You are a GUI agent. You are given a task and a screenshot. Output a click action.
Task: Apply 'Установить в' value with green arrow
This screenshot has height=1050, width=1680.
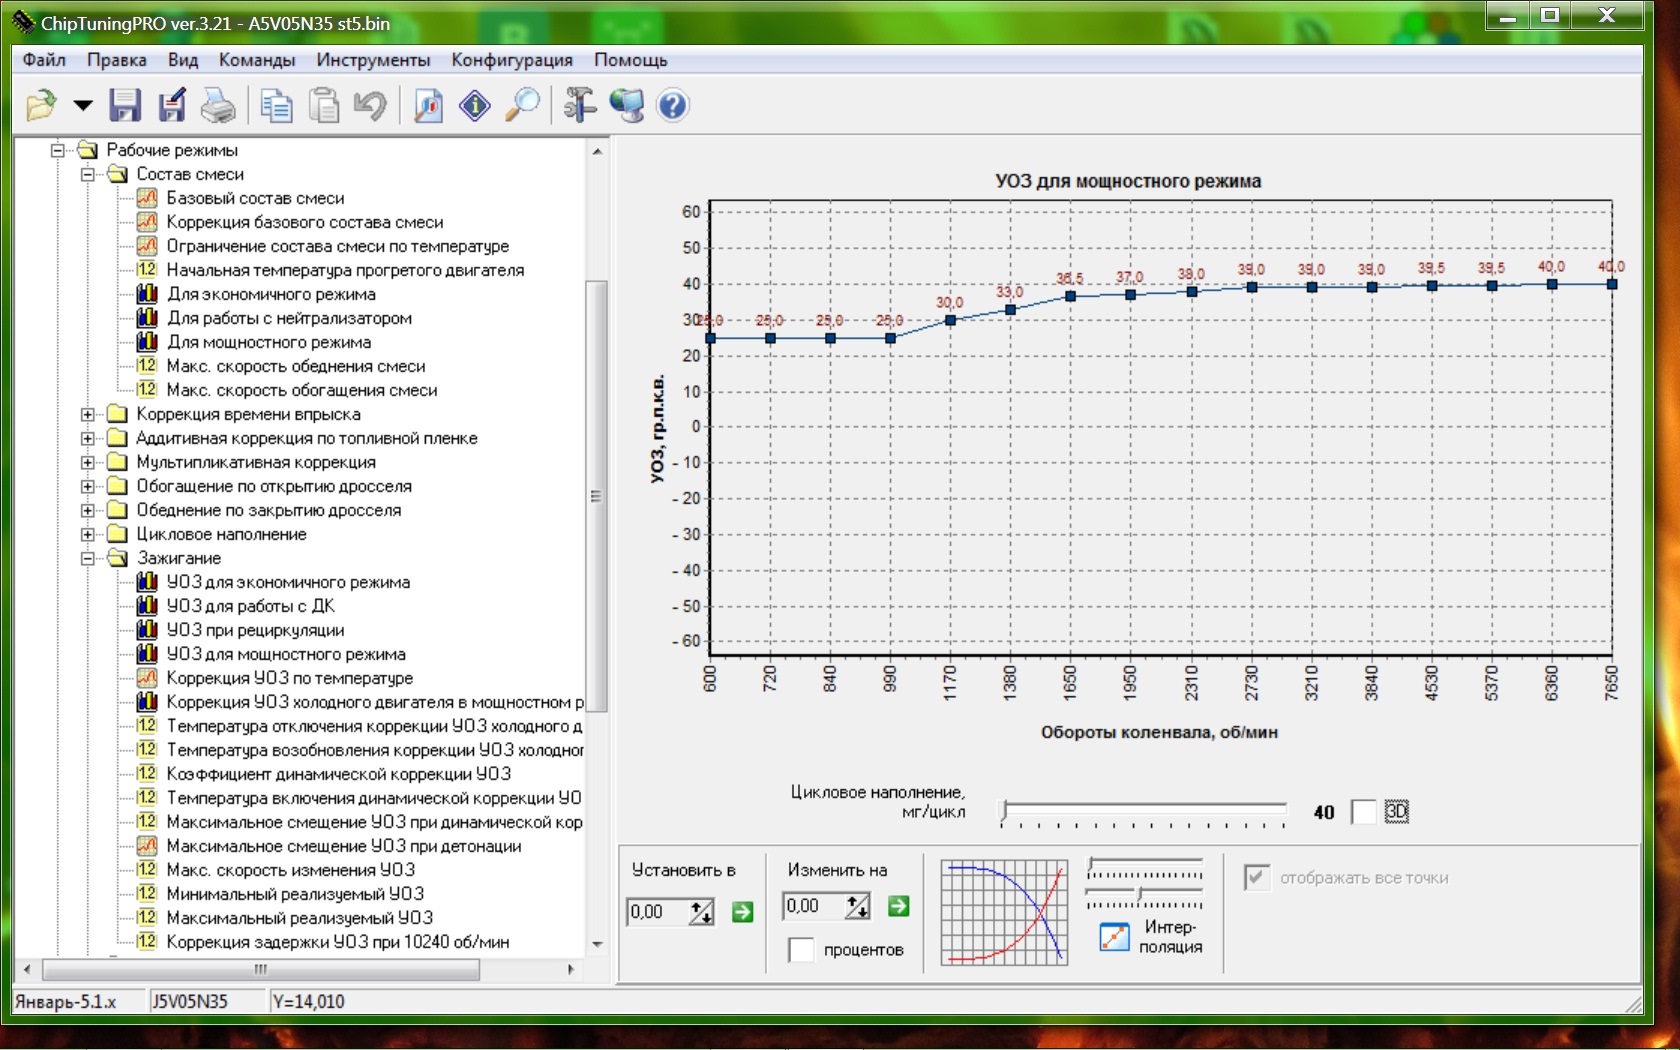point(742,912)
